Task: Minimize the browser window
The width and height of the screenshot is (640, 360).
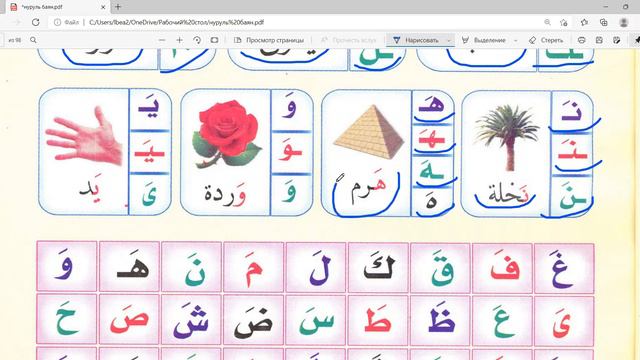Action: click(x=606, y=7)
